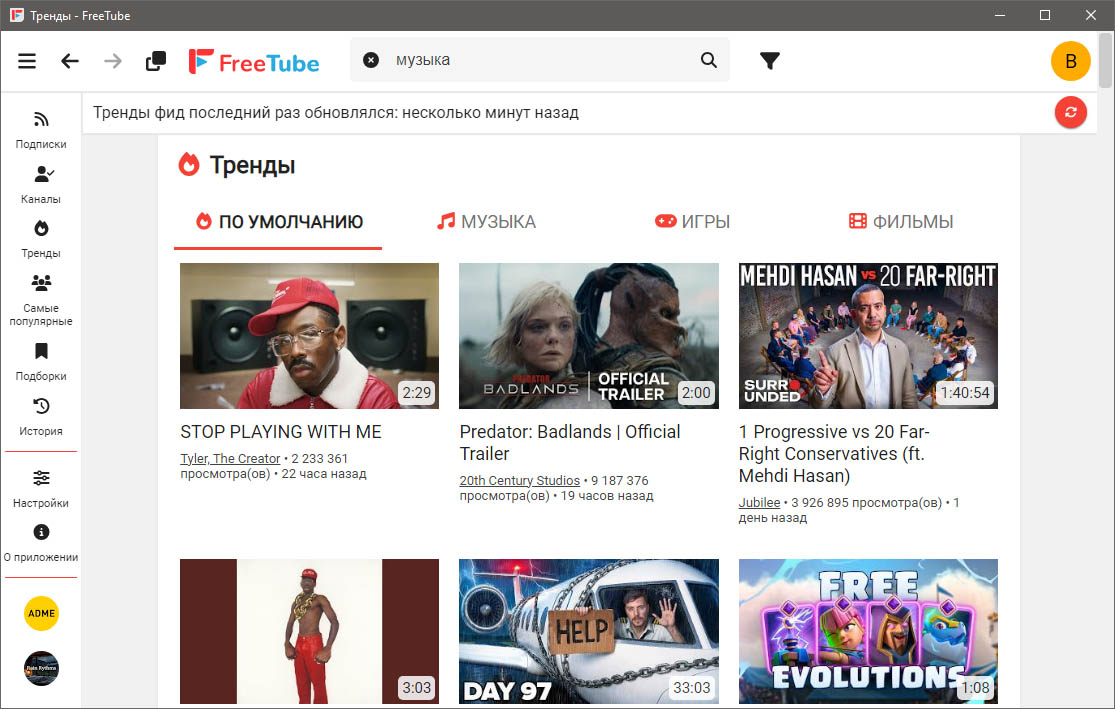Play the 3:03 video thumbnail

(x=309, y=631)
